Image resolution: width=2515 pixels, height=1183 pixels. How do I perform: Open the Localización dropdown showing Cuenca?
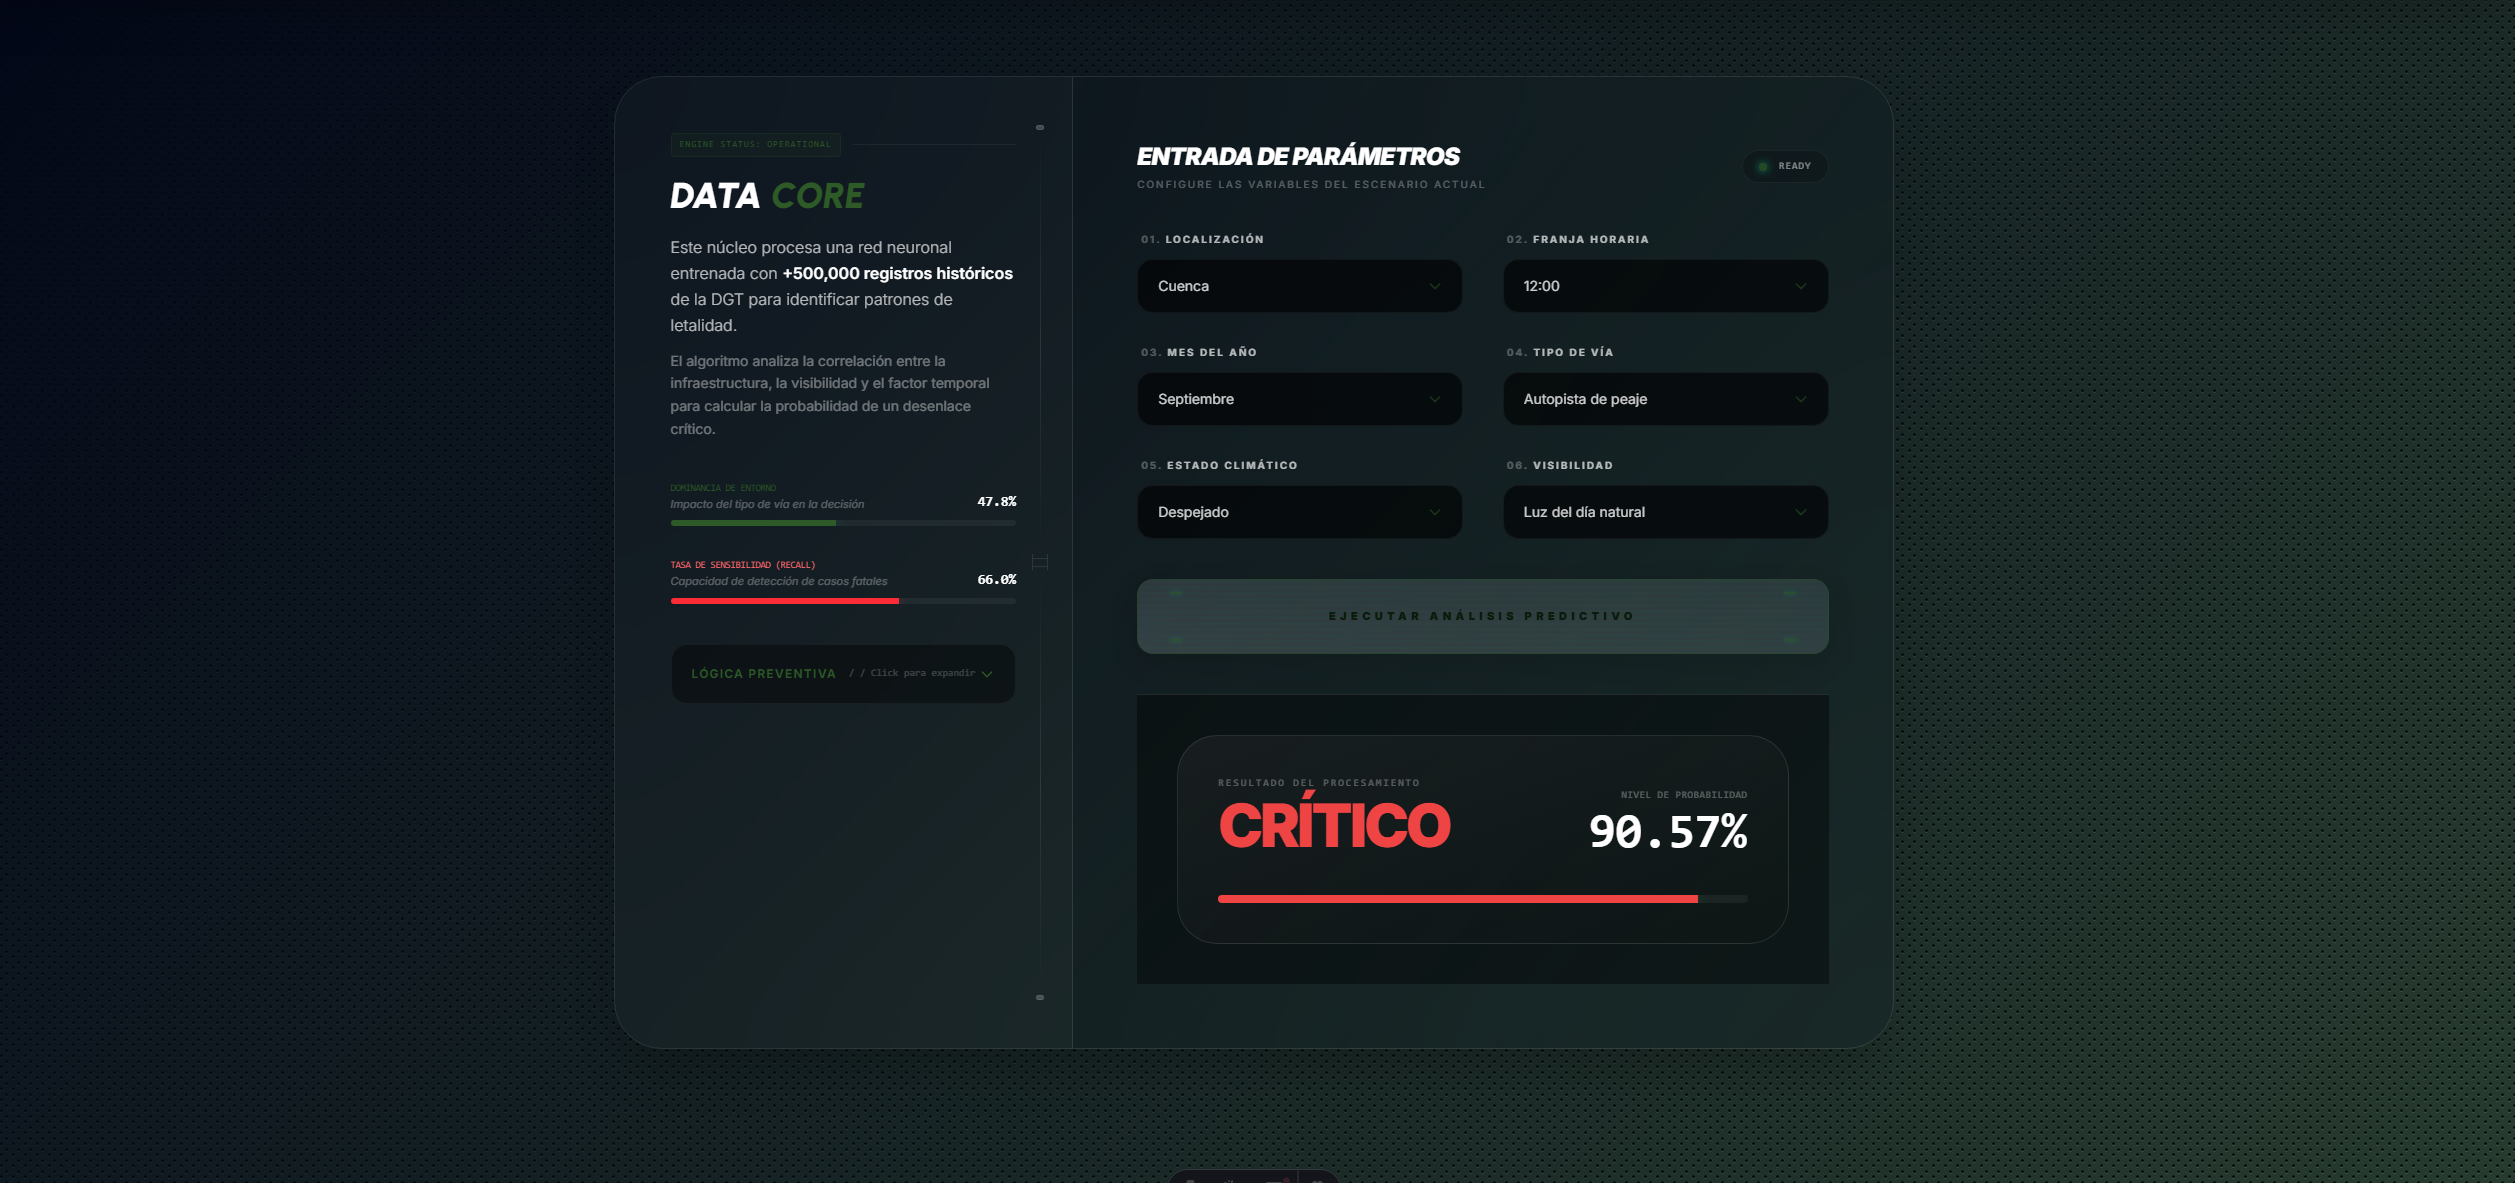[x=1298, y=286]
